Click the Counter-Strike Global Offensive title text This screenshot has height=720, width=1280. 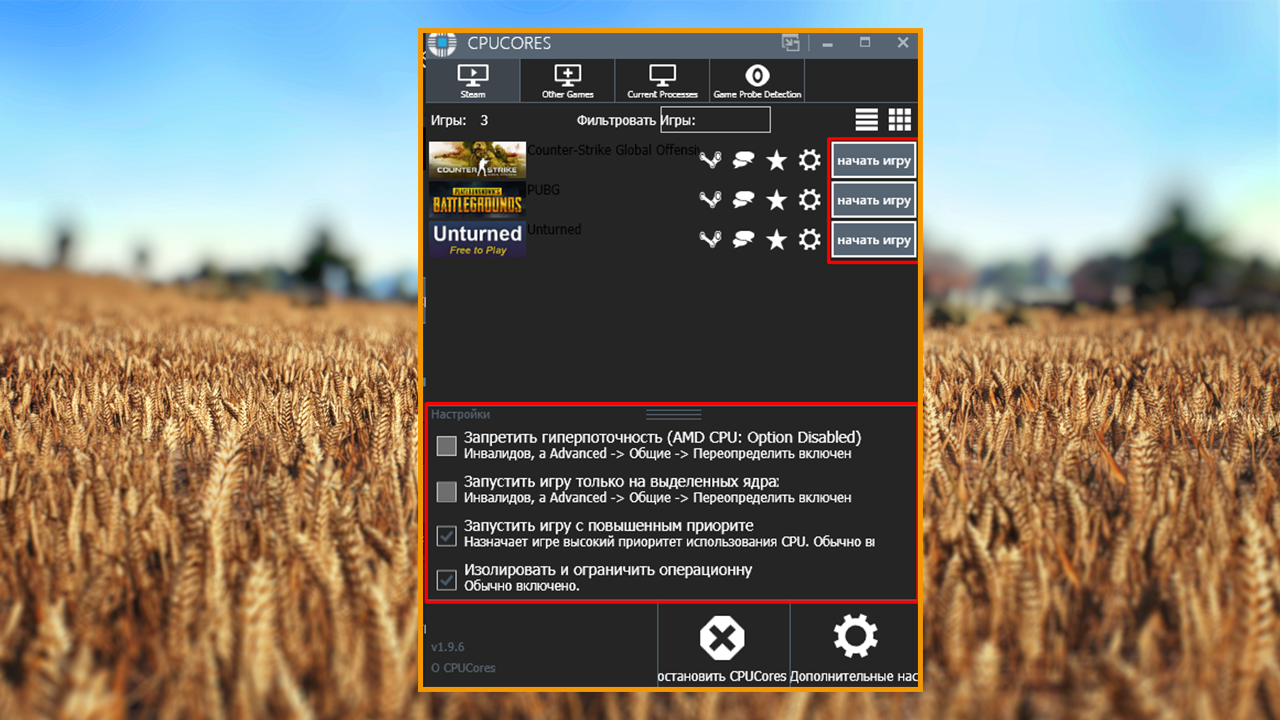[612, 150]
